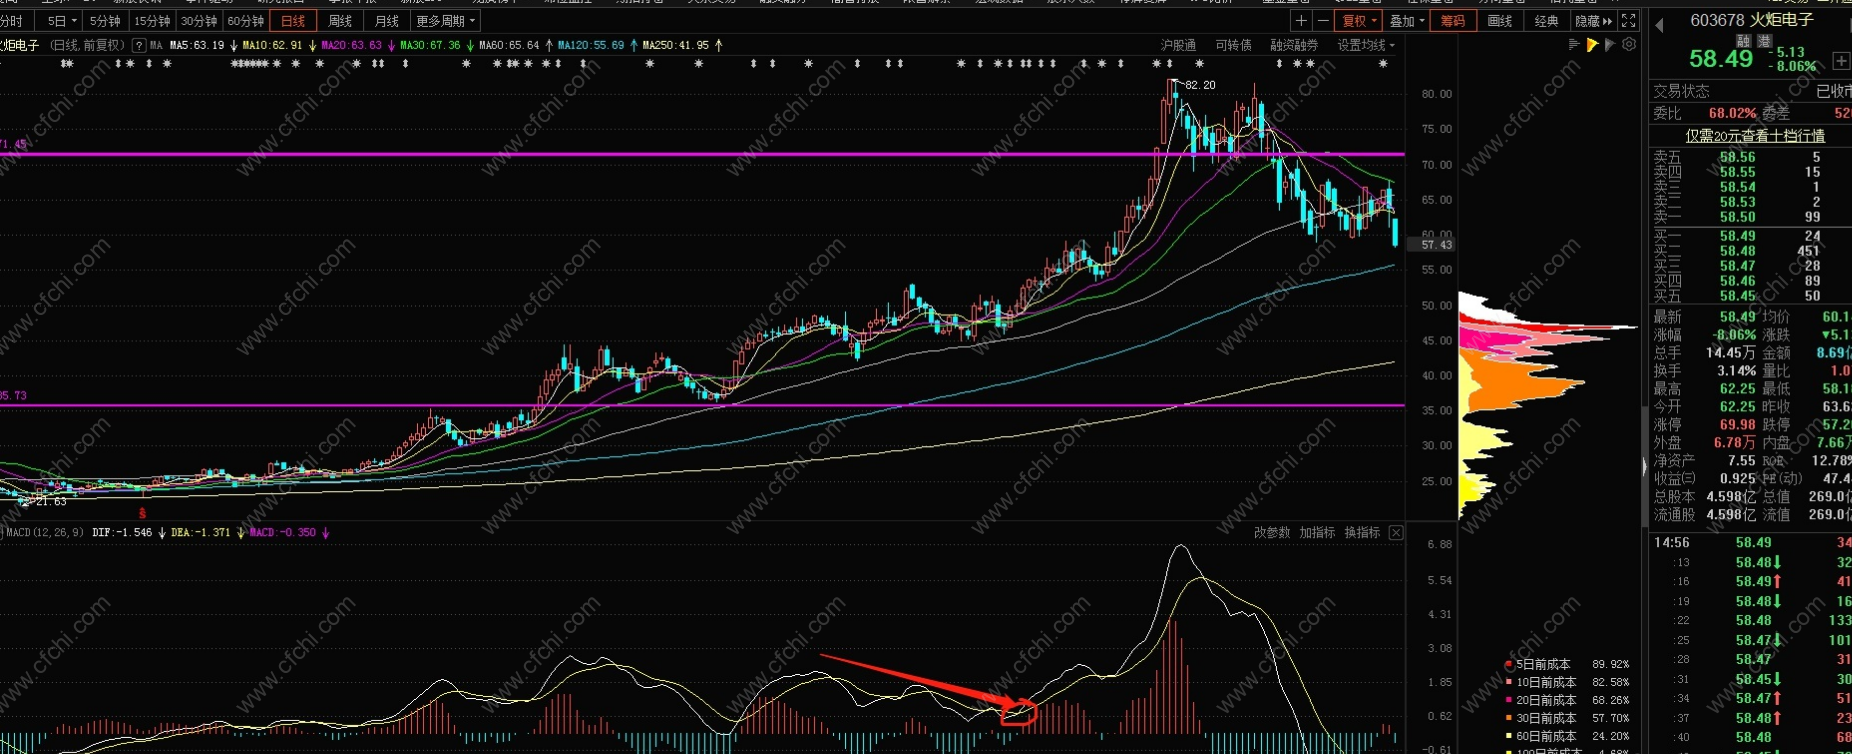Open 设置均线 moving average settings dropdown
1852x754 pixels.
tap(1366, 45)
